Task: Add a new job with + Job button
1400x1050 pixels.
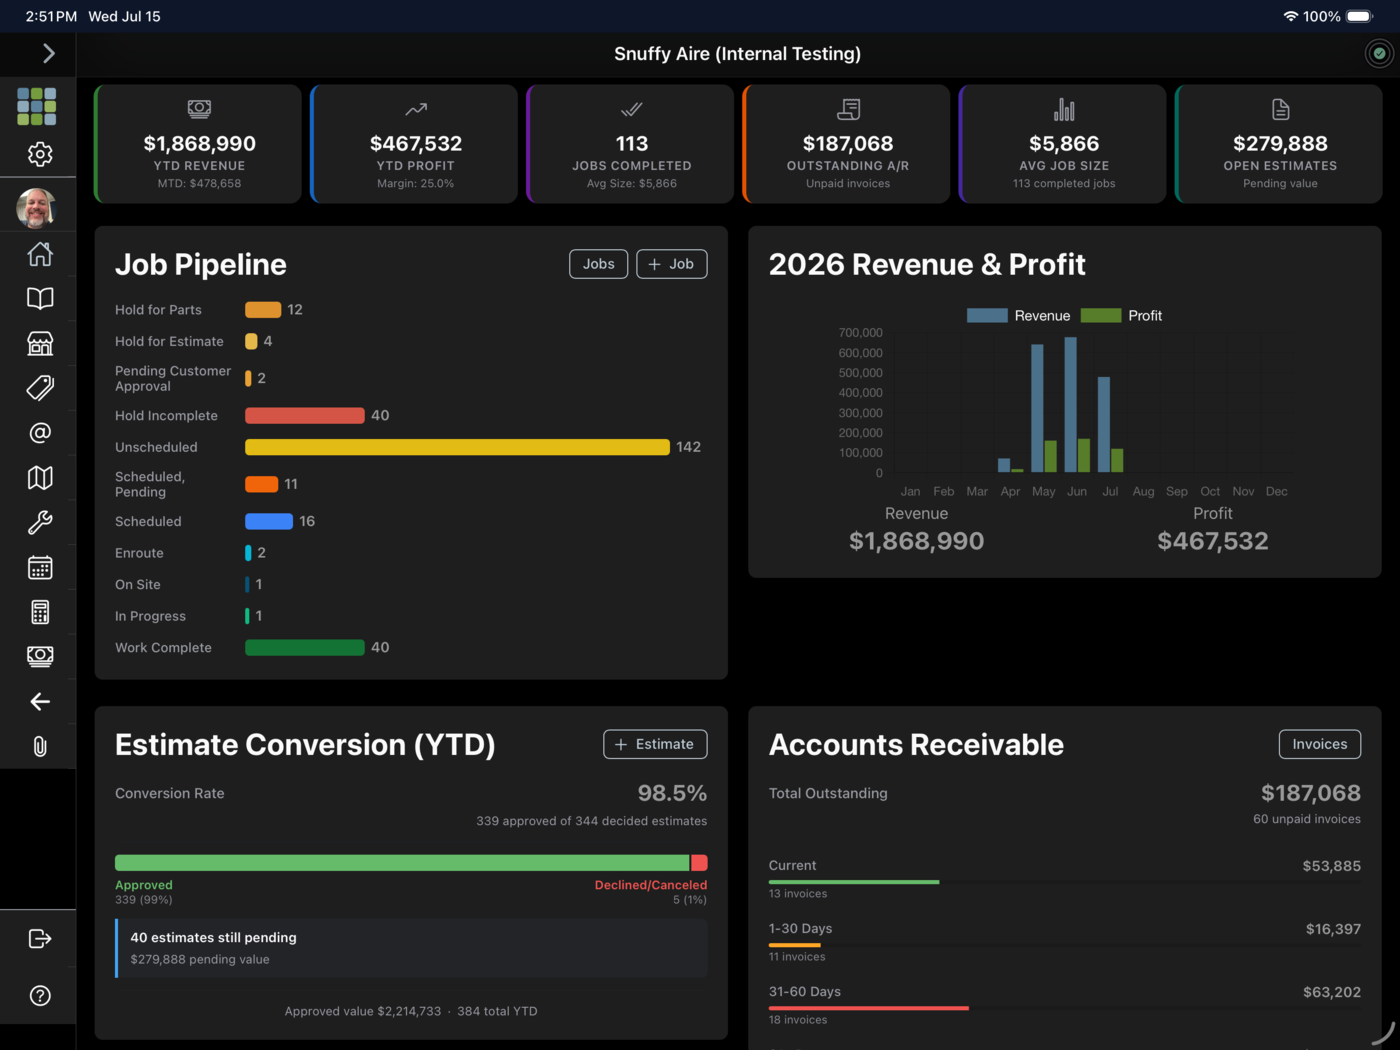Action: (x=672, y=264)
